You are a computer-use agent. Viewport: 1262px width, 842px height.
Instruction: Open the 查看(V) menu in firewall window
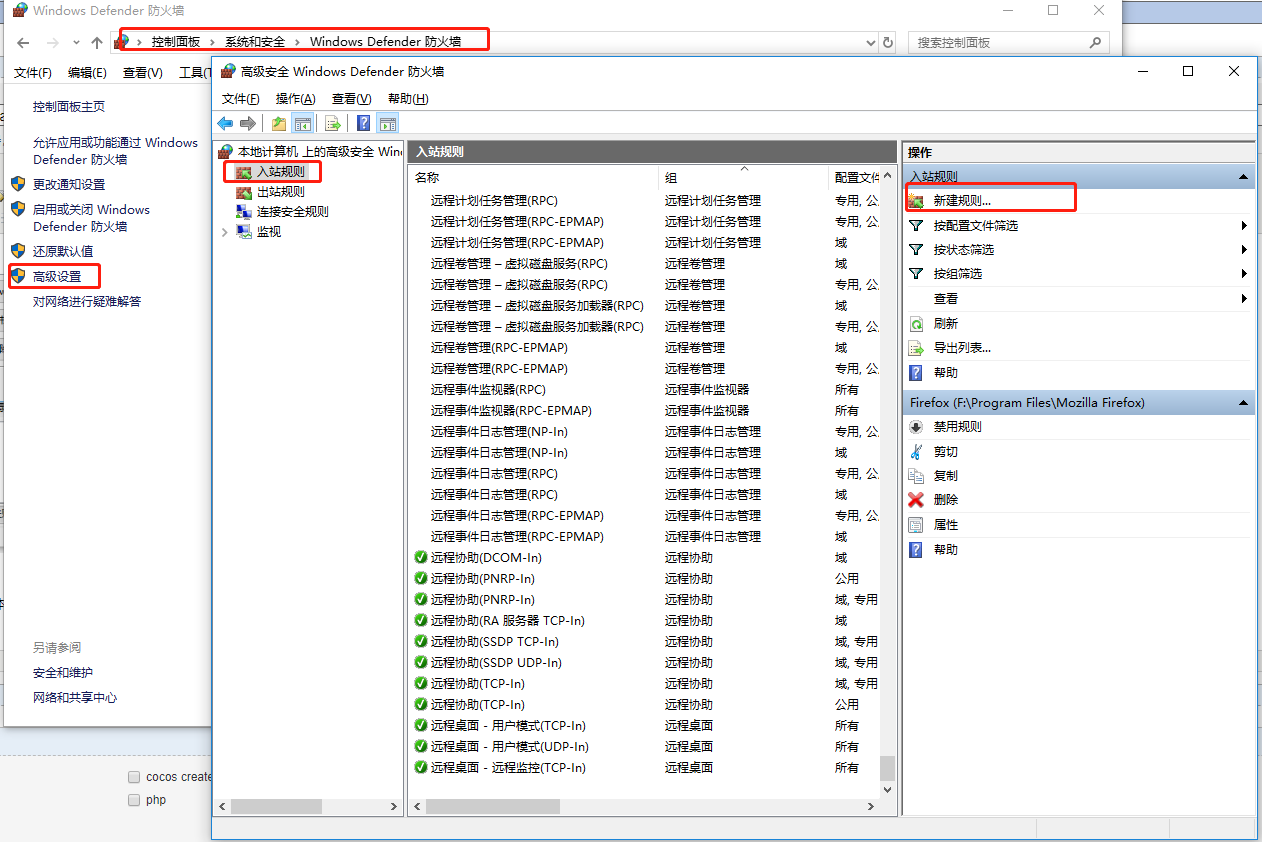coord(351,99)
